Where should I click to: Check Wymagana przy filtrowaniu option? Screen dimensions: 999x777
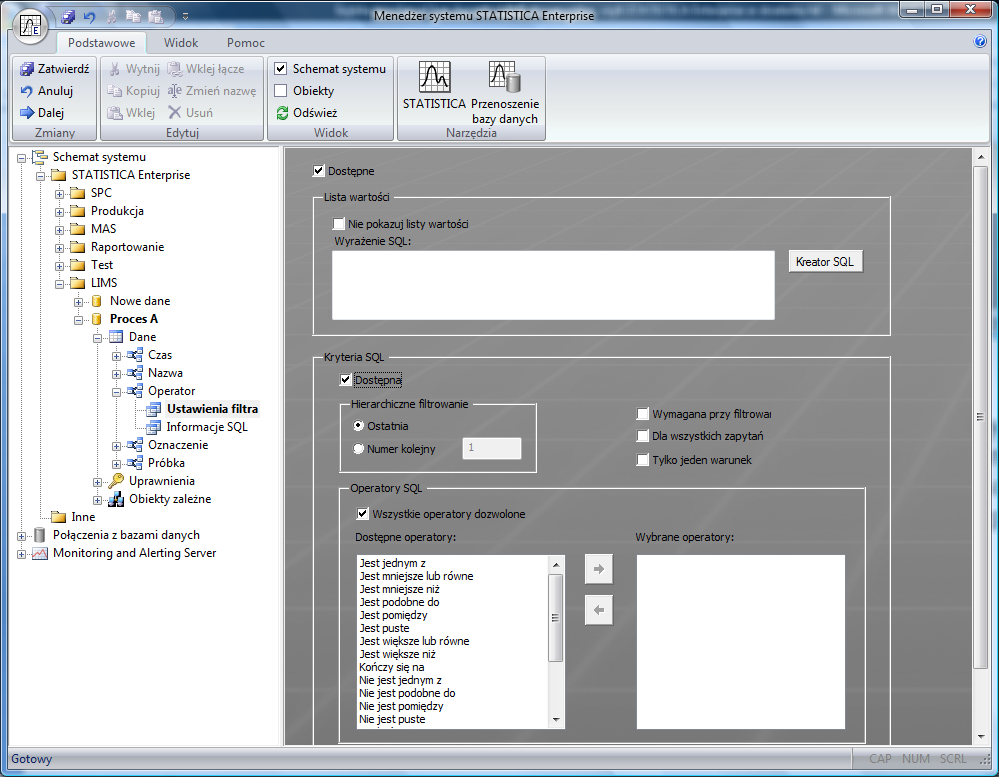(642, 414)
